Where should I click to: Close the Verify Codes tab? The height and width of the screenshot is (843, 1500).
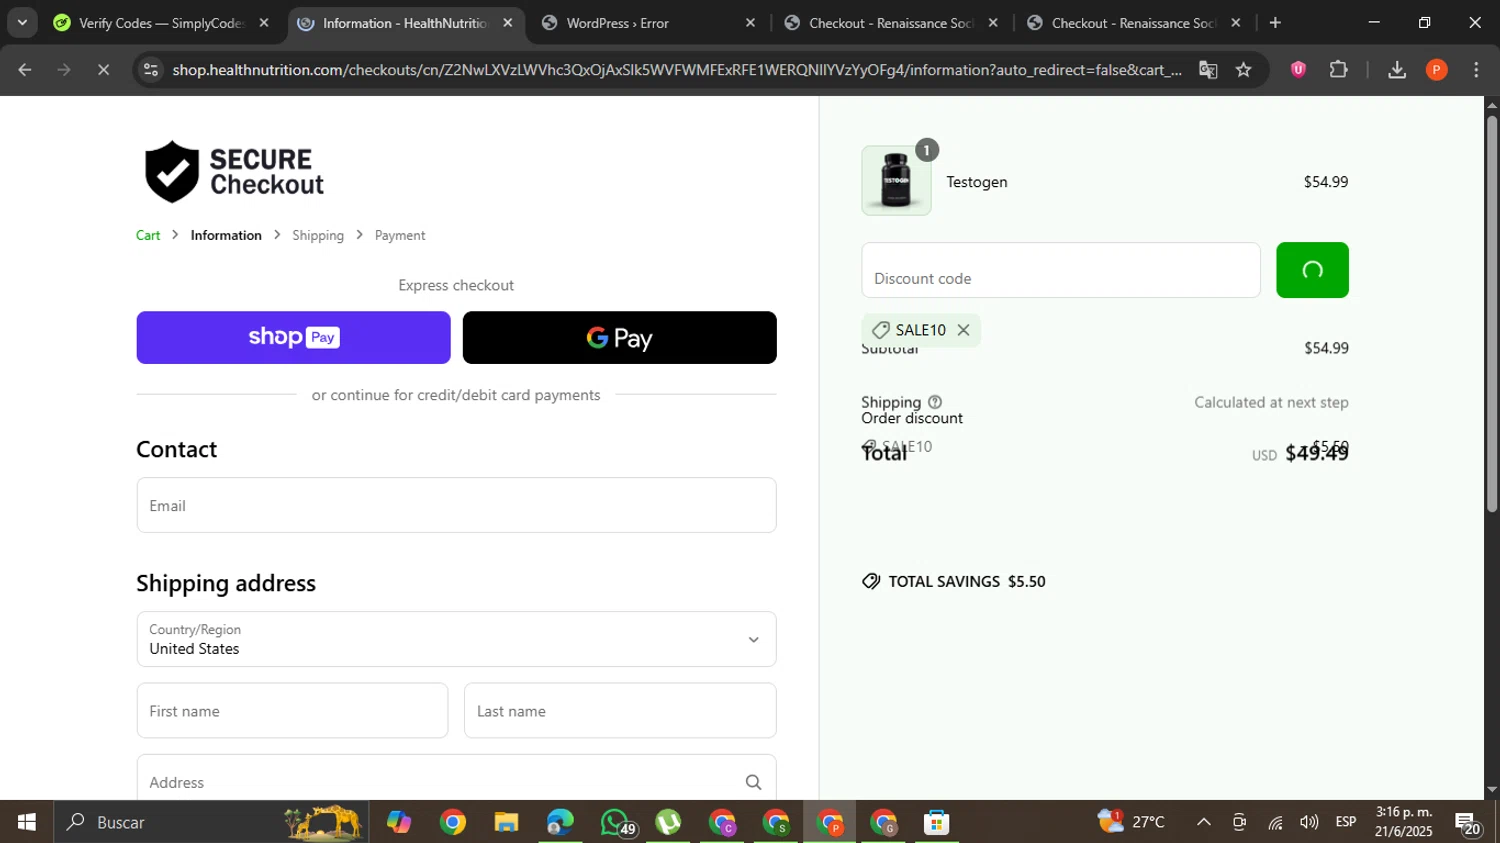click(x=264, y=23)
